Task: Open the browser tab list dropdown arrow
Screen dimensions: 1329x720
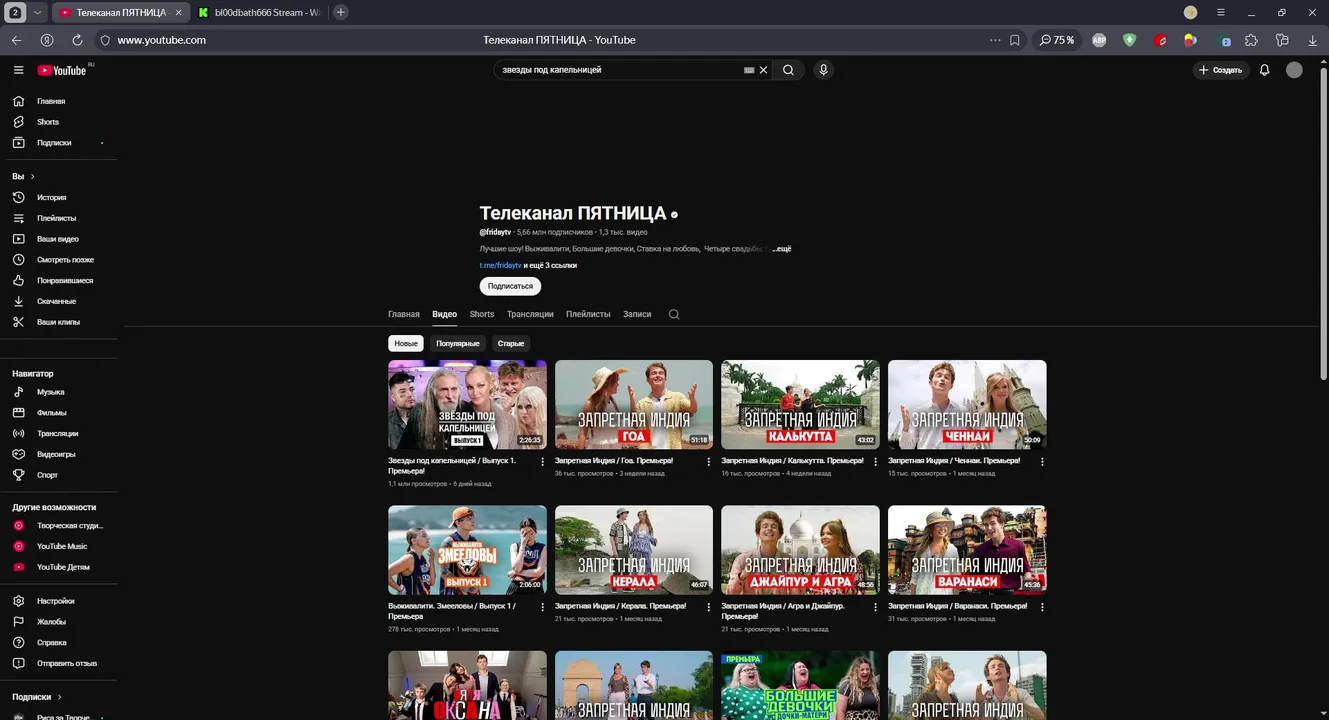Action: pyautogui.click(x=38, y=12)
